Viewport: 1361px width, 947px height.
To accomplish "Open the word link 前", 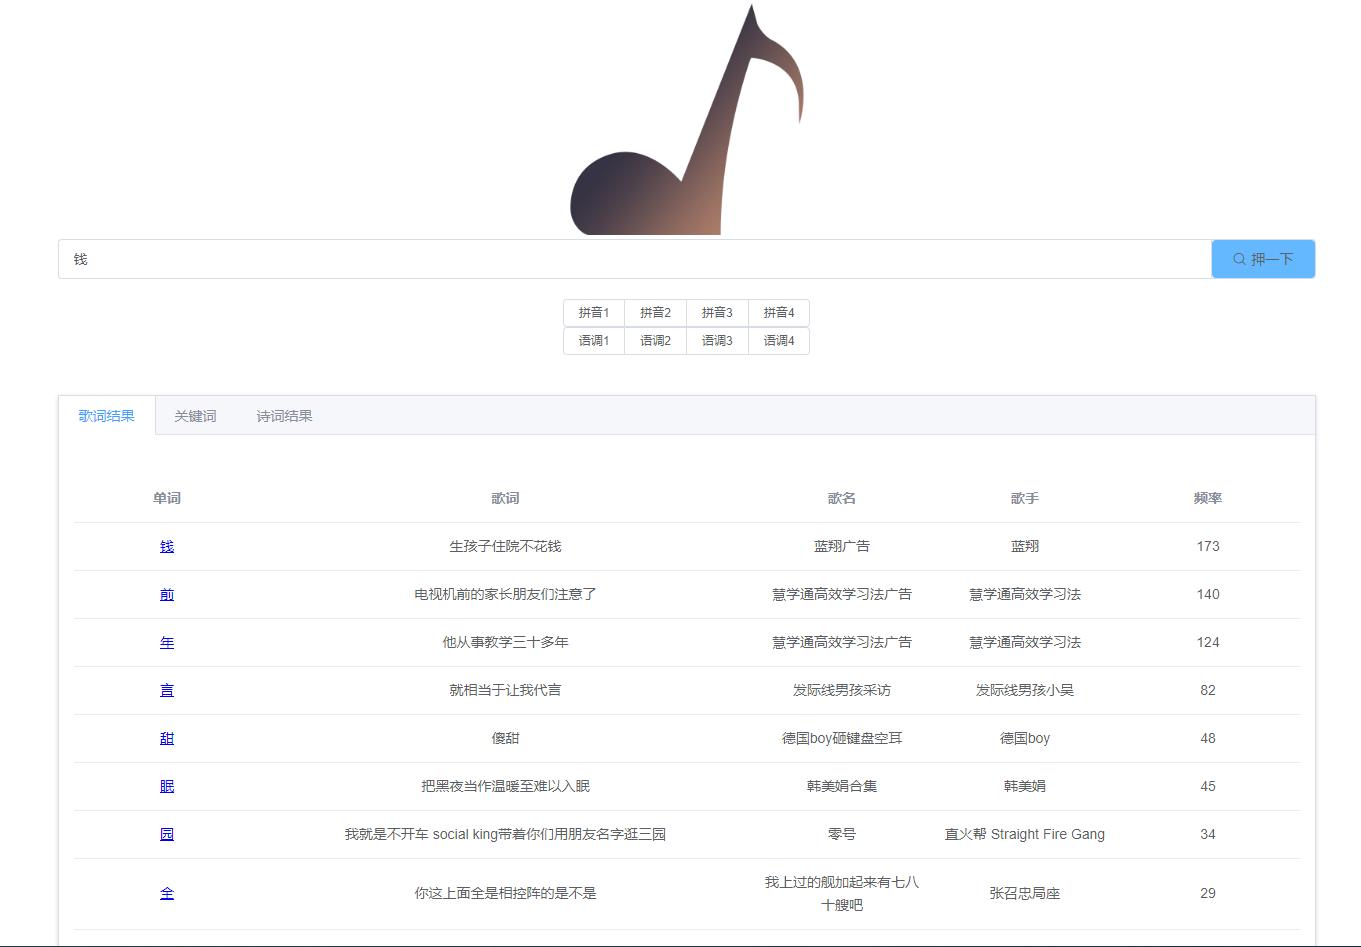I will click(x=166, y=594).
